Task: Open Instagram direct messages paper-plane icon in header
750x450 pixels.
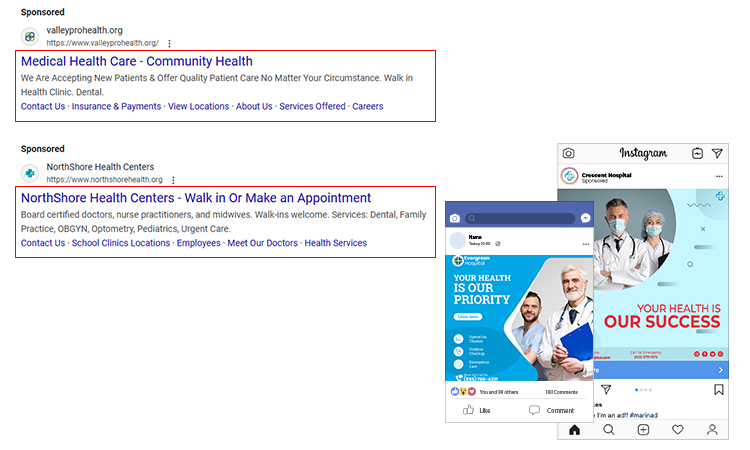Action: [x=717, y=153]
